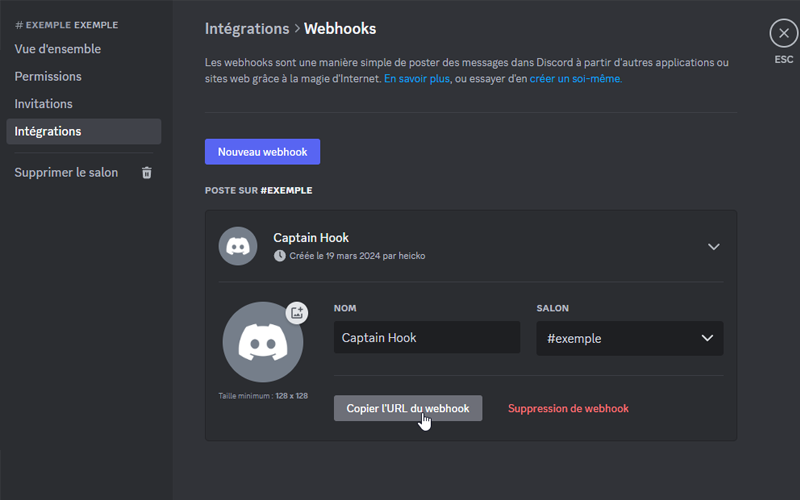
Task: Click the Intégrations breadcrumb in the page title
Action: click(246, 29)
